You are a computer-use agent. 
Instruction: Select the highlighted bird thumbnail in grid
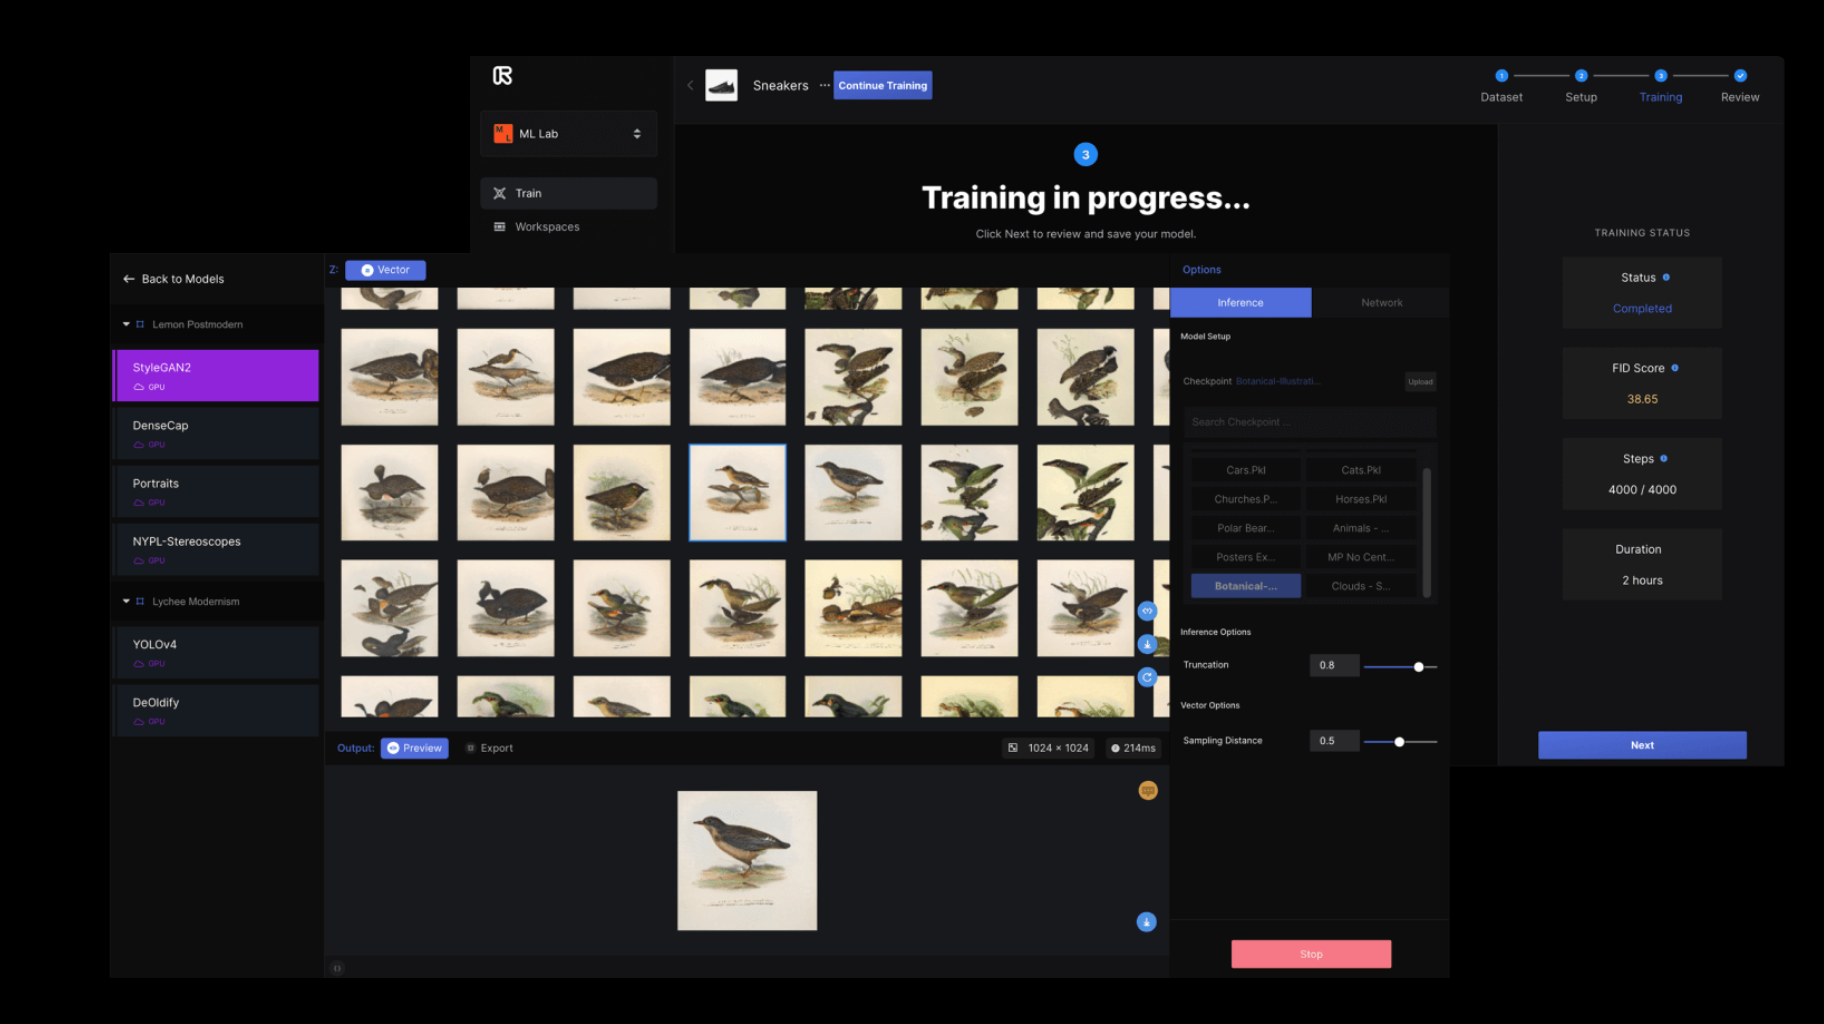coord(737,493)
